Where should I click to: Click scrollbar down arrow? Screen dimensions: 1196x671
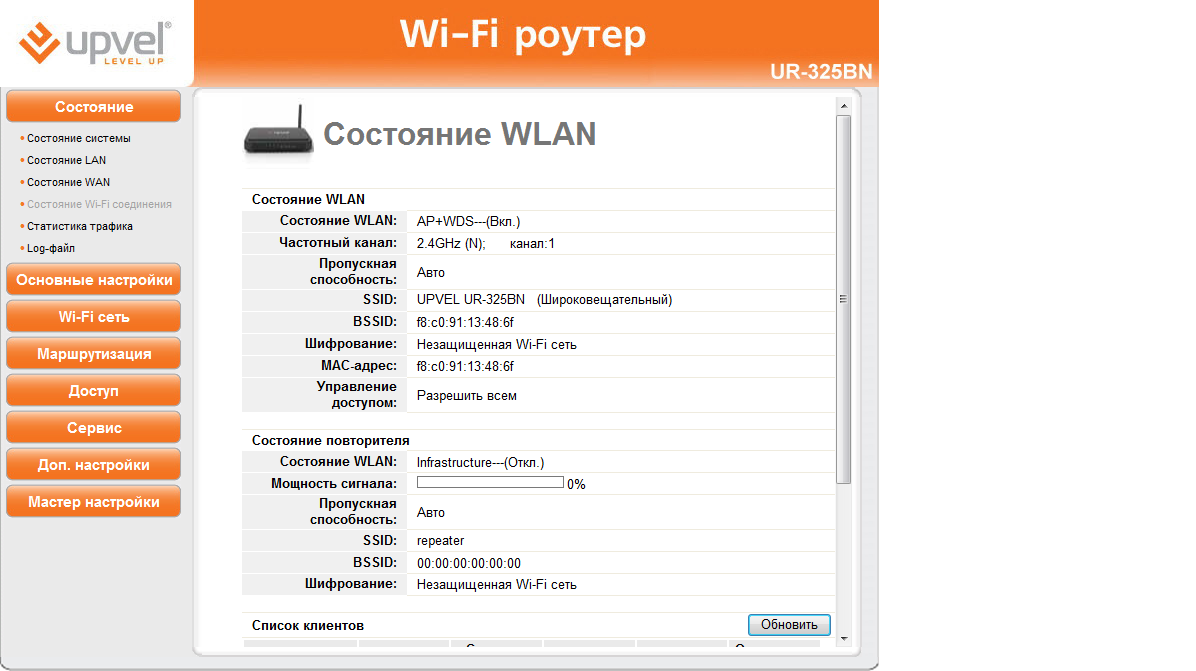click(844, 638)
